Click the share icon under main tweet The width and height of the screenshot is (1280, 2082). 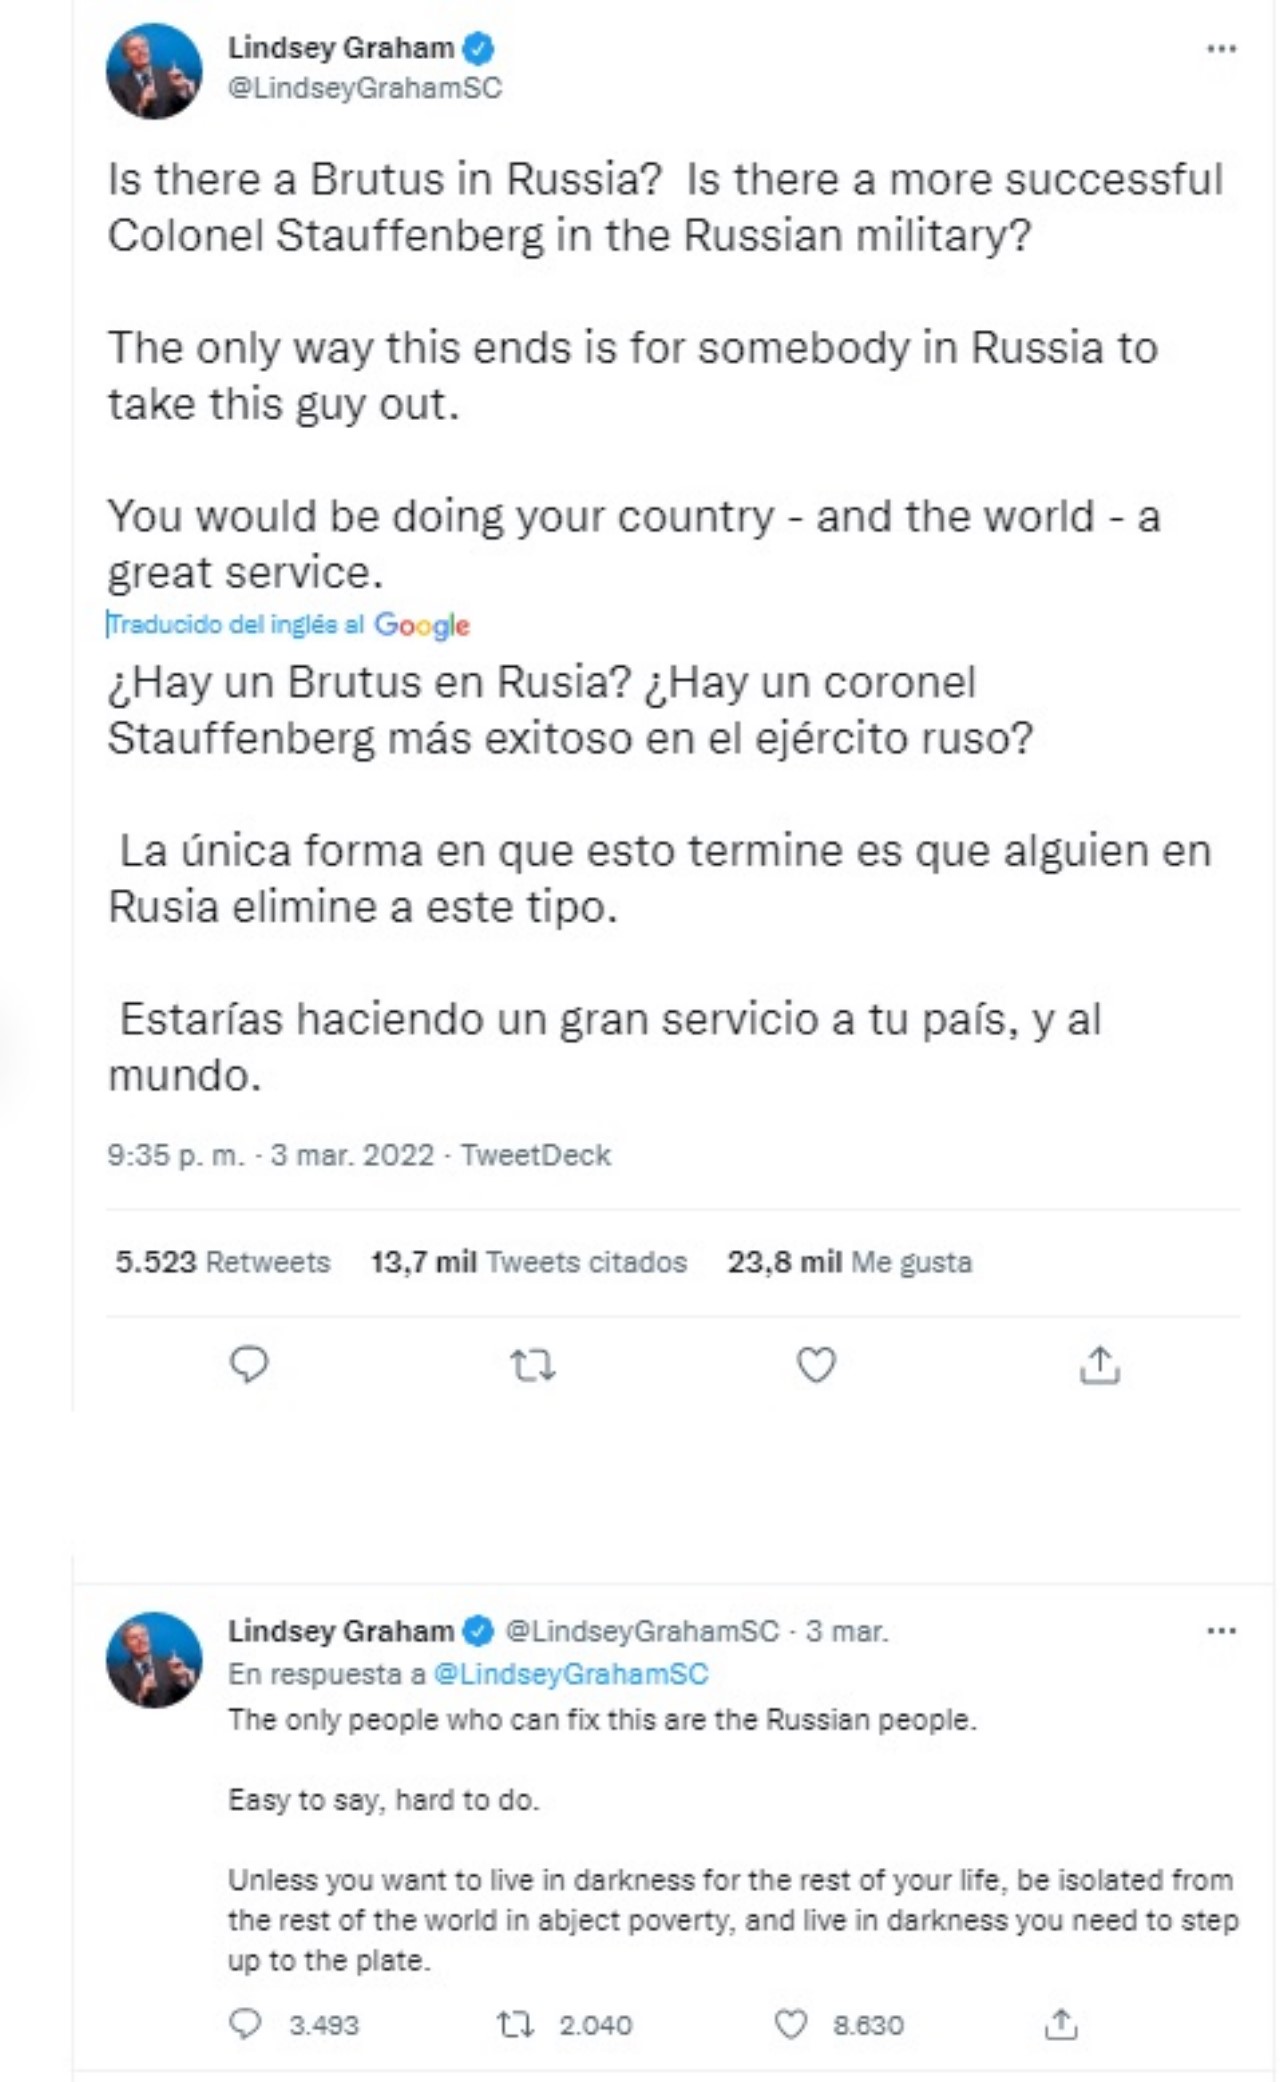pos(1099,1365)
